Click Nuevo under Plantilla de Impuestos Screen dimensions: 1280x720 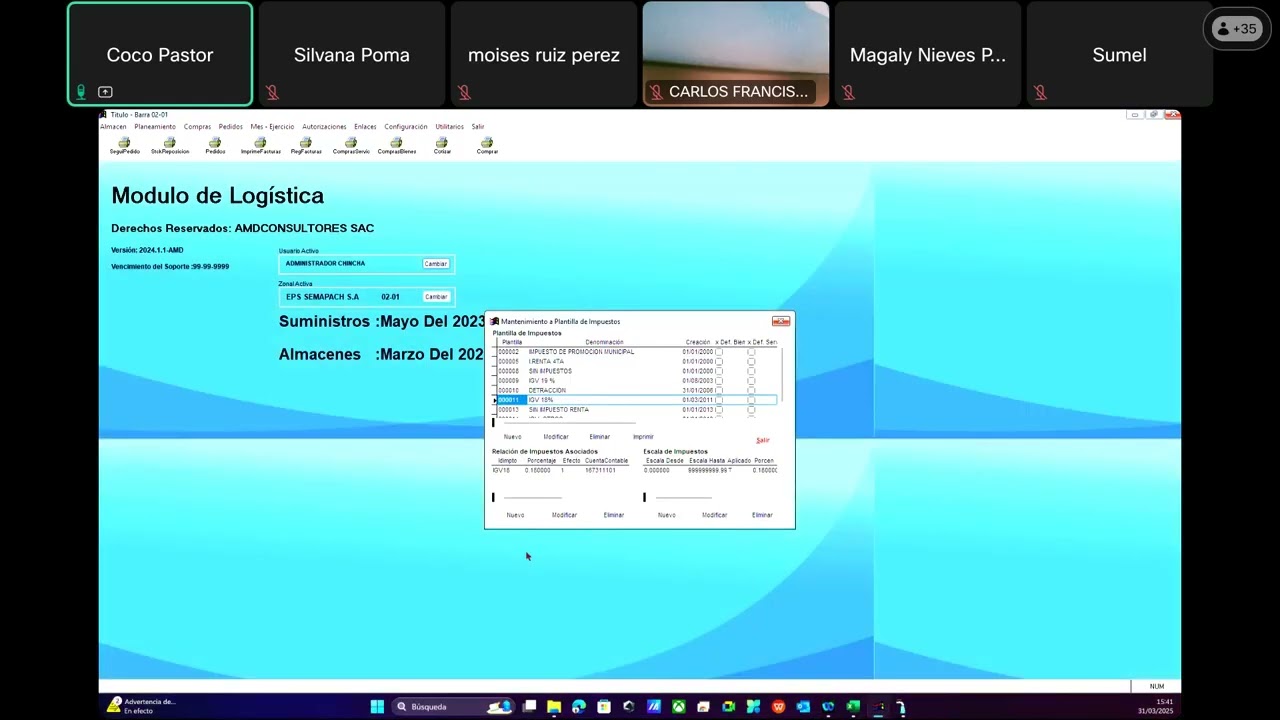513,437
